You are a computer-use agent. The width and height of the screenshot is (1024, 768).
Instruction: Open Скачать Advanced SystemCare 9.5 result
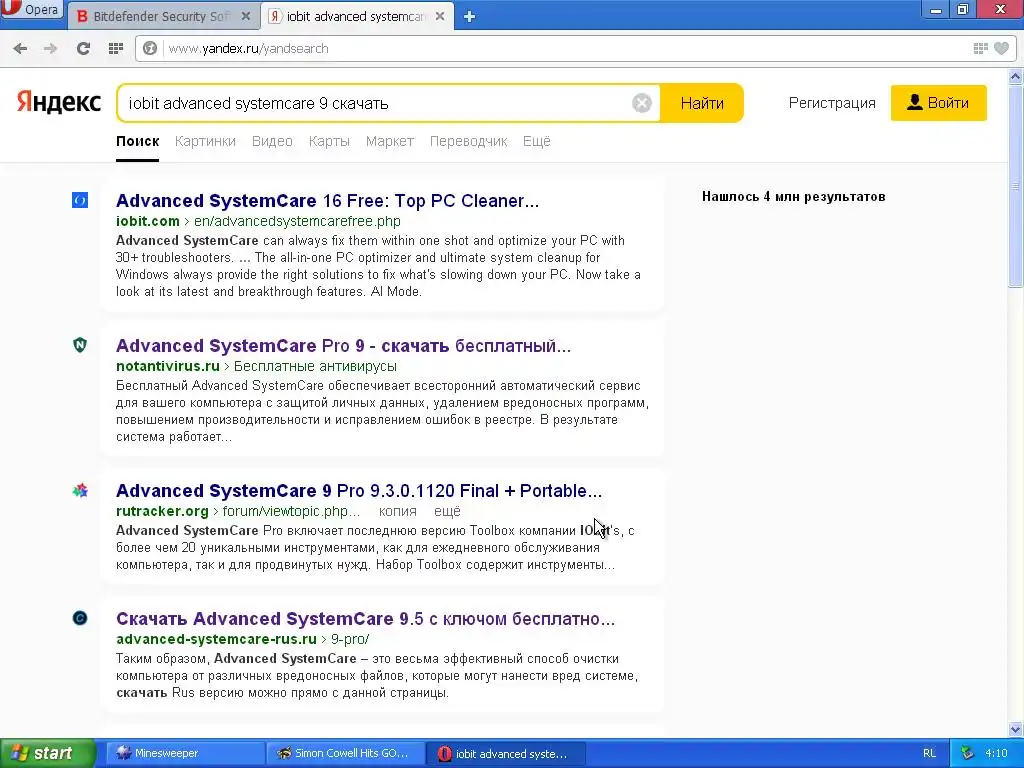tap(366, 618)
